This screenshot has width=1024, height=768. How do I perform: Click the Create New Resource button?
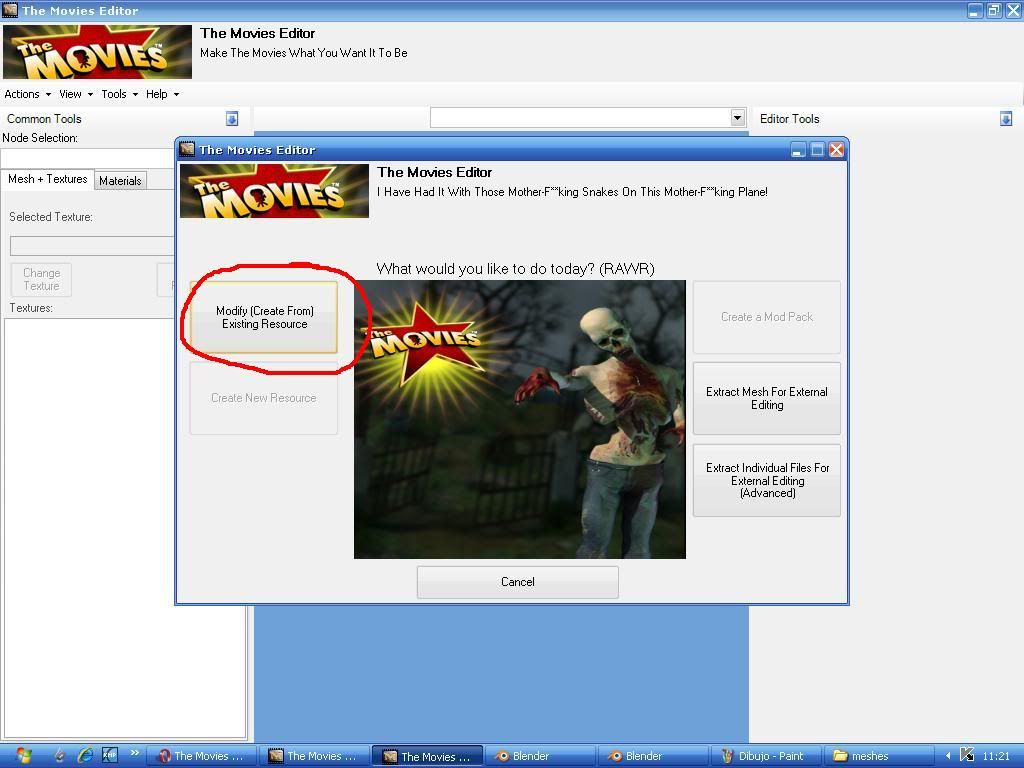[x=264, y=398]
